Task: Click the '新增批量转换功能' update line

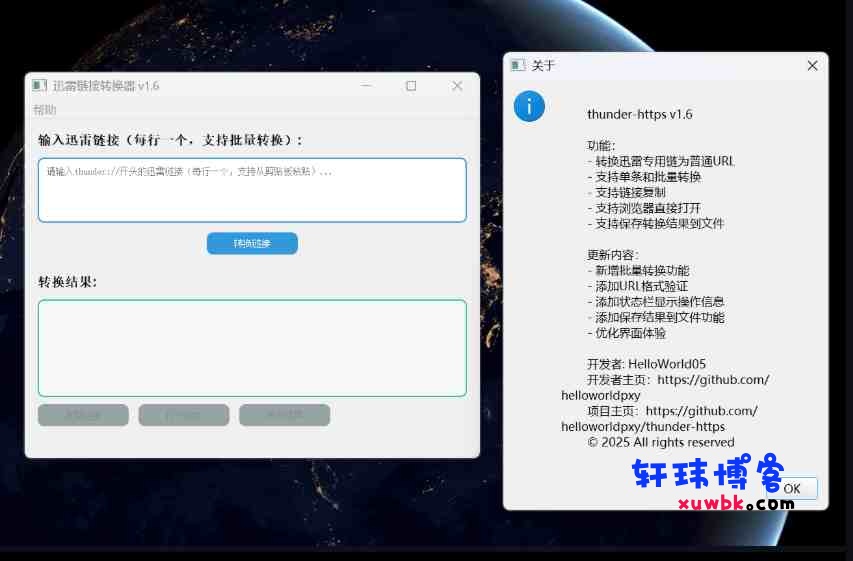Action: point(638,270)
